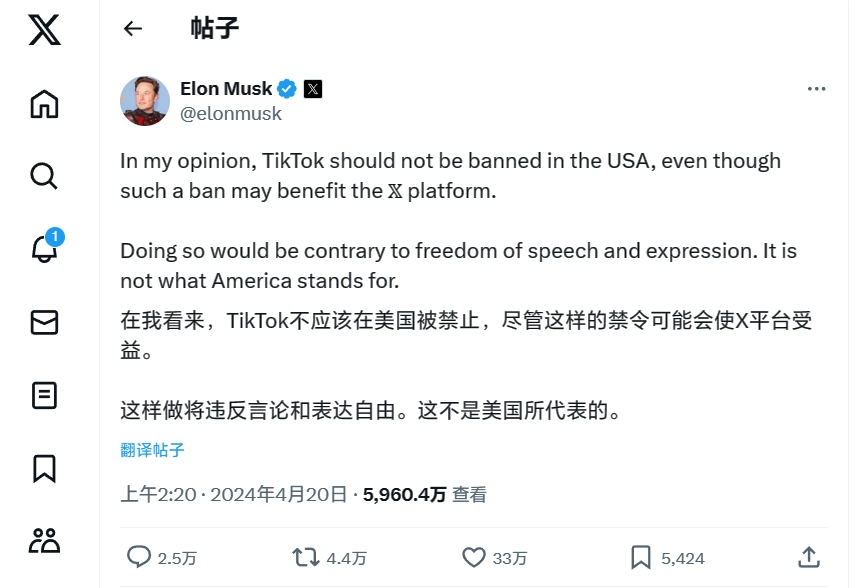Click the 上午2:20 · 2024年4月20日 timestamp
The height and width of the screenshot is (588, 863).
234,494
